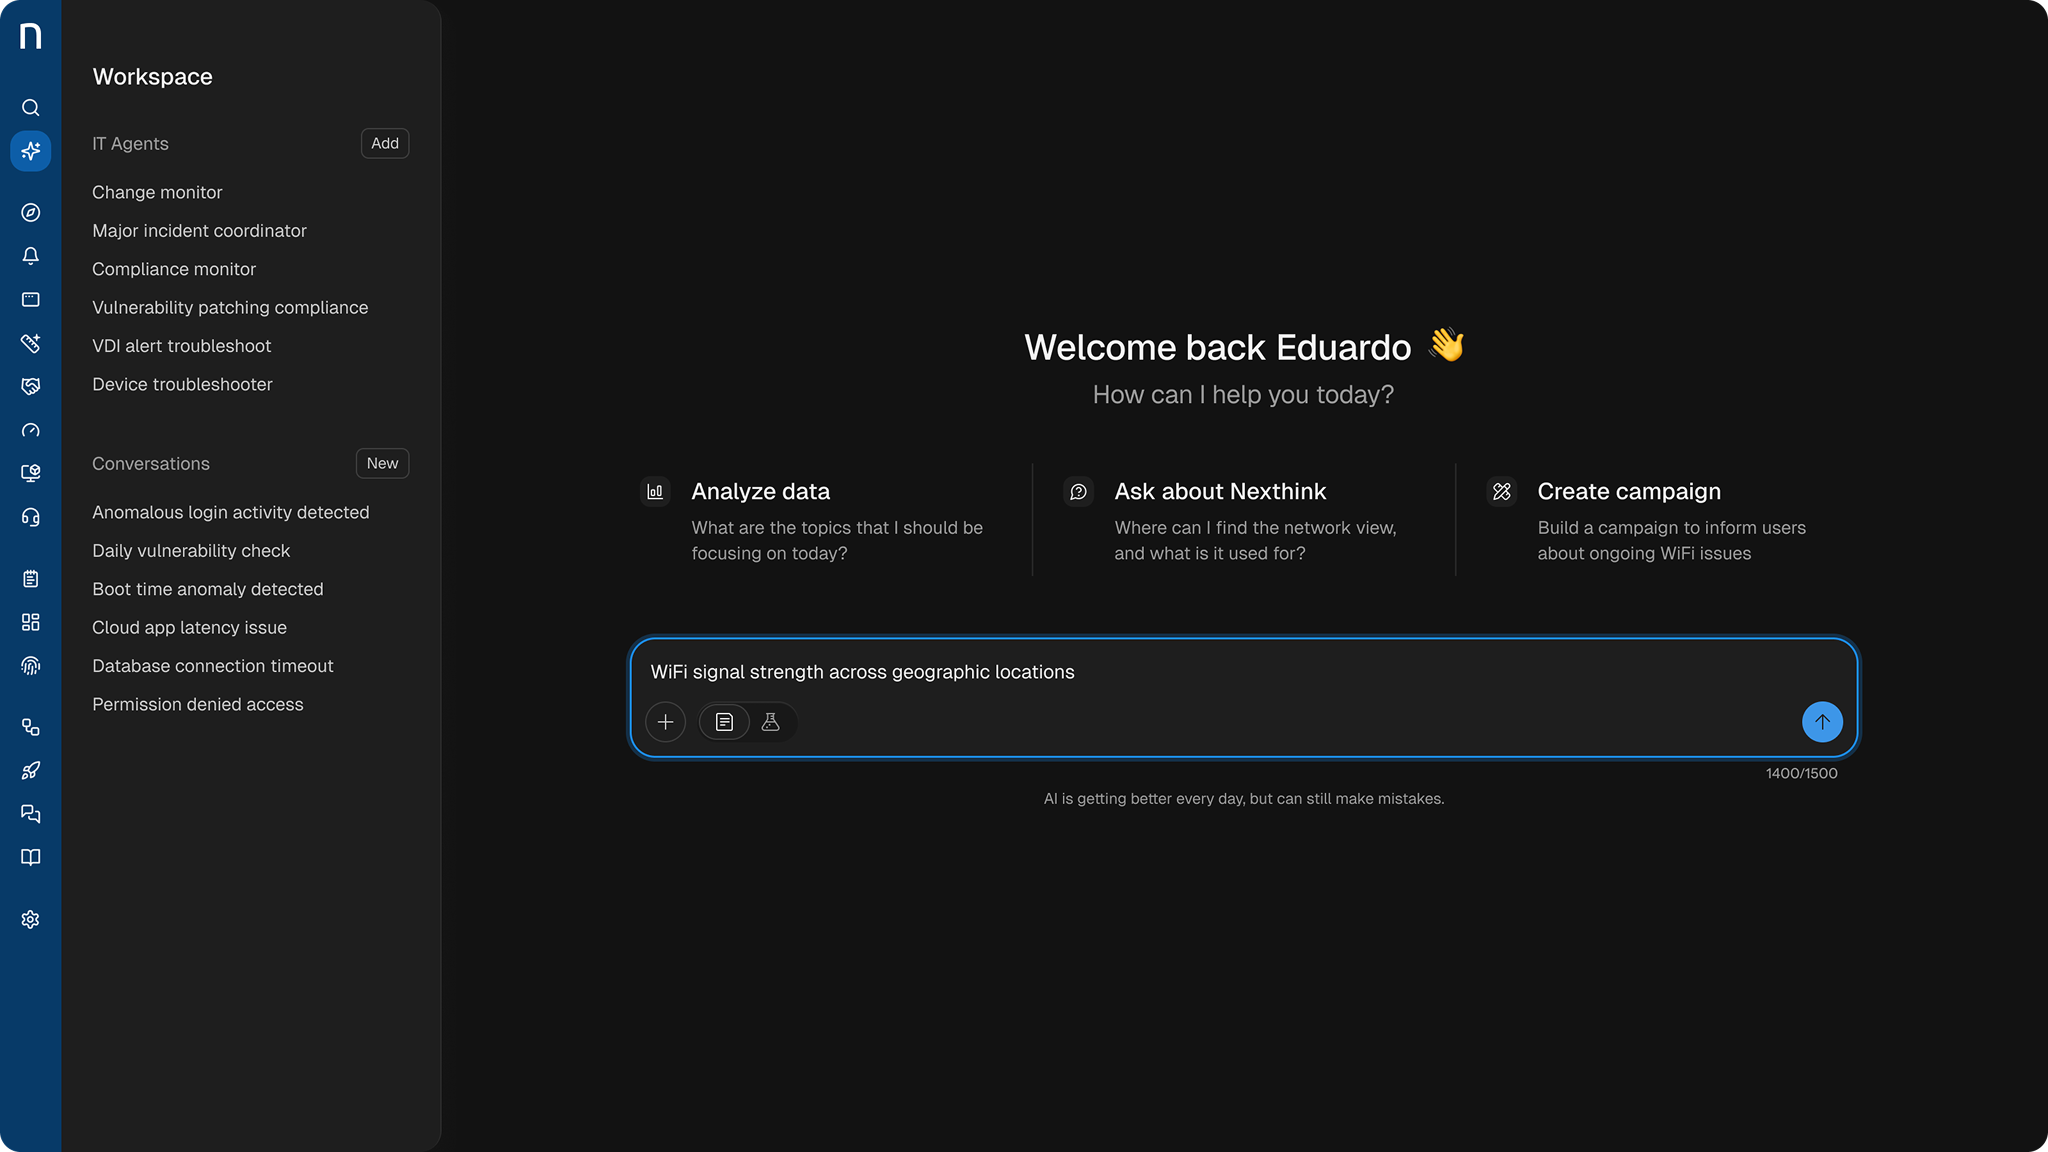Open Cloud app latency issue conversation

(189, 628)
